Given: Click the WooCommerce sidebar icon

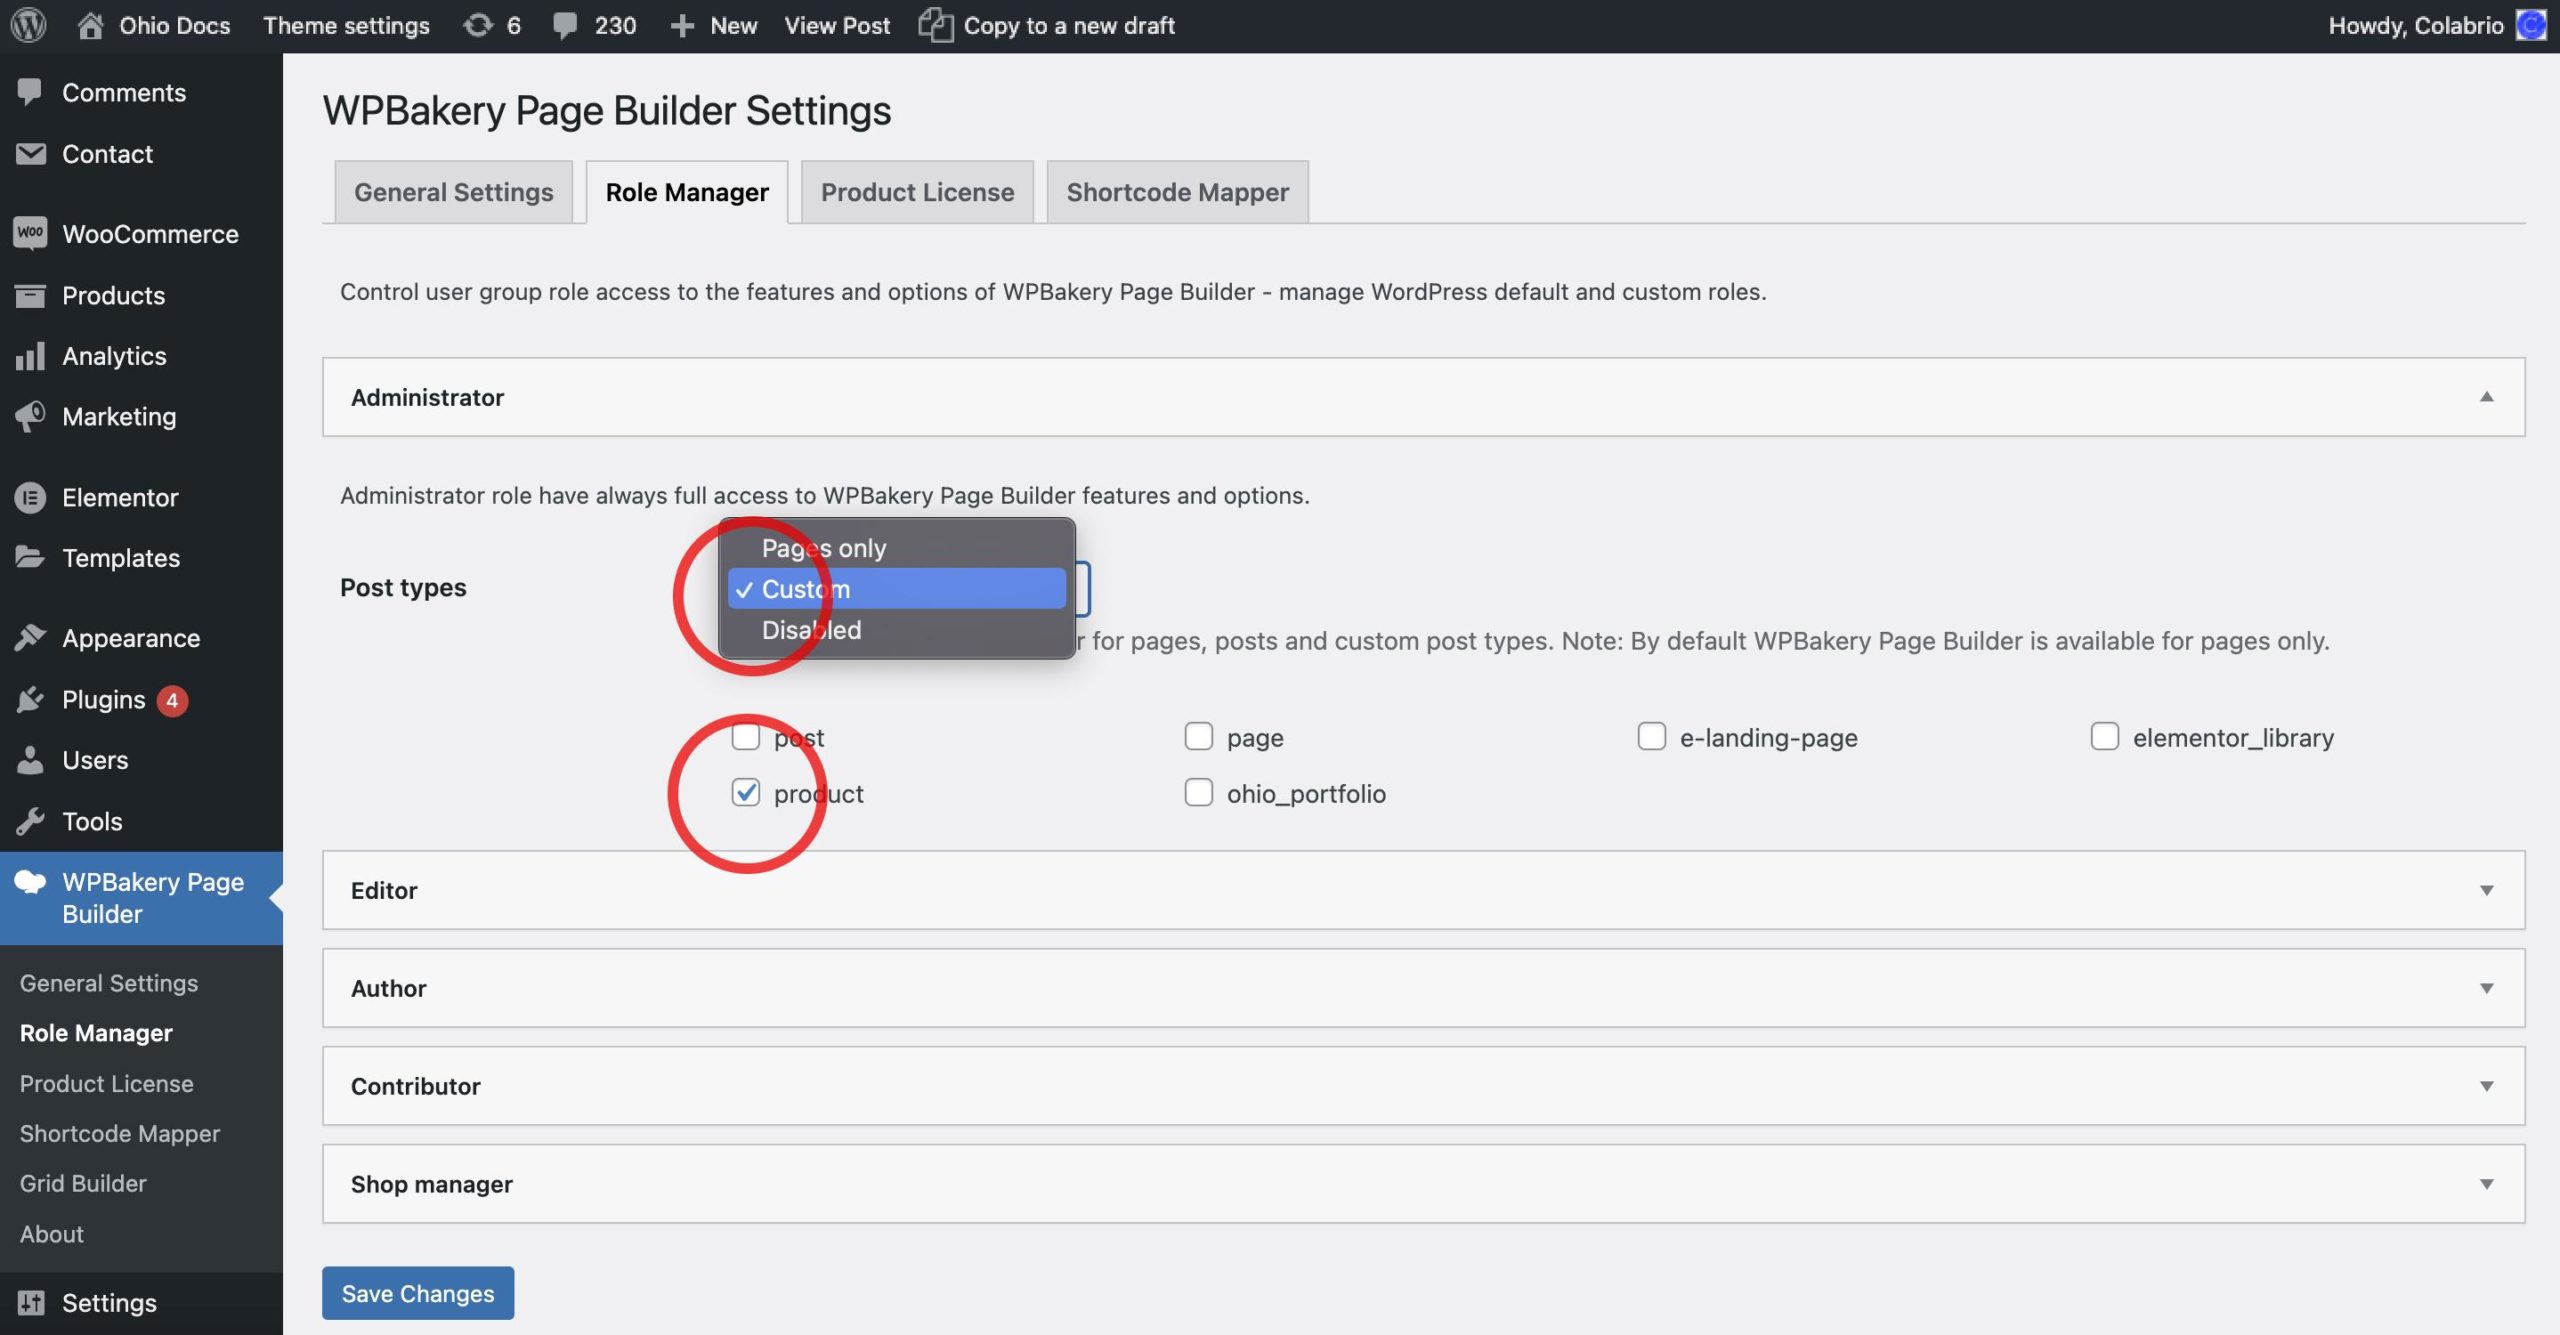Looking at the screenshot, I should coord(30,233).
